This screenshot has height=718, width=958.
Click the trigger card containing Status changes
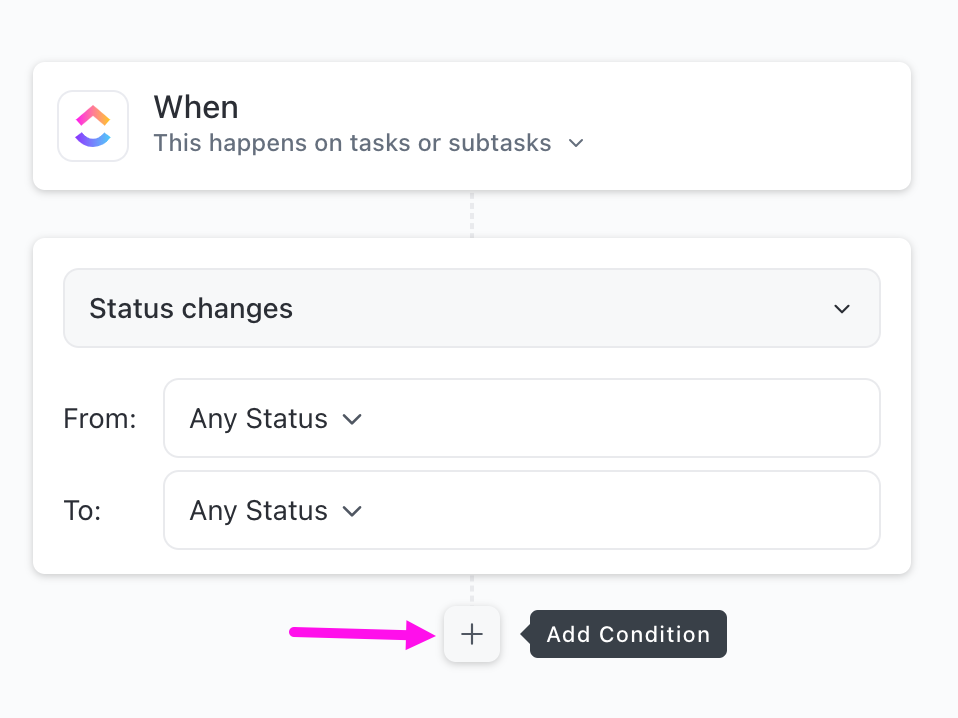pyautogui.click(x=471, y=404)
